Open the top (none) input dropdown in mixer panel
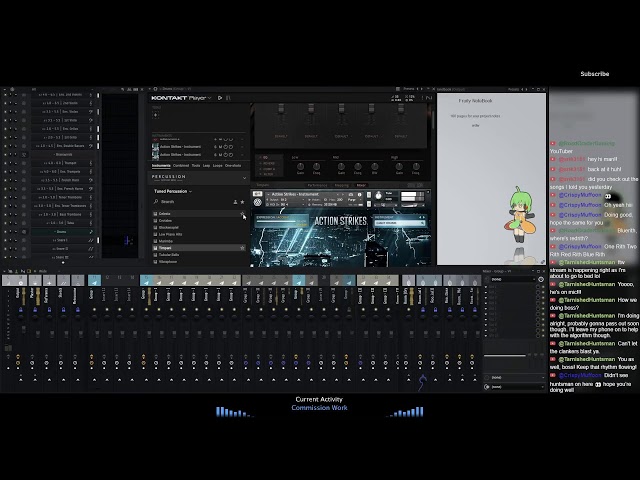 coord(513,280)
